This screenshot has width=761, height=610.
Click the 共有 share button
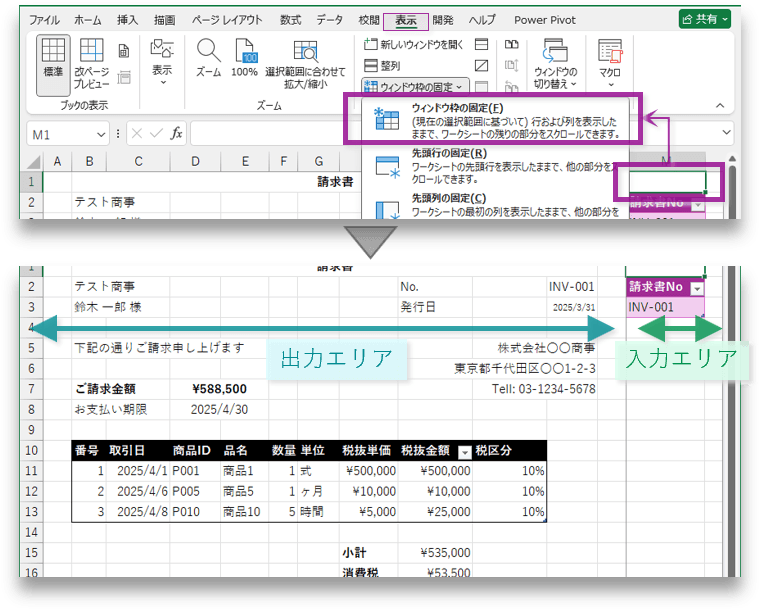click(x=705, y=19)
